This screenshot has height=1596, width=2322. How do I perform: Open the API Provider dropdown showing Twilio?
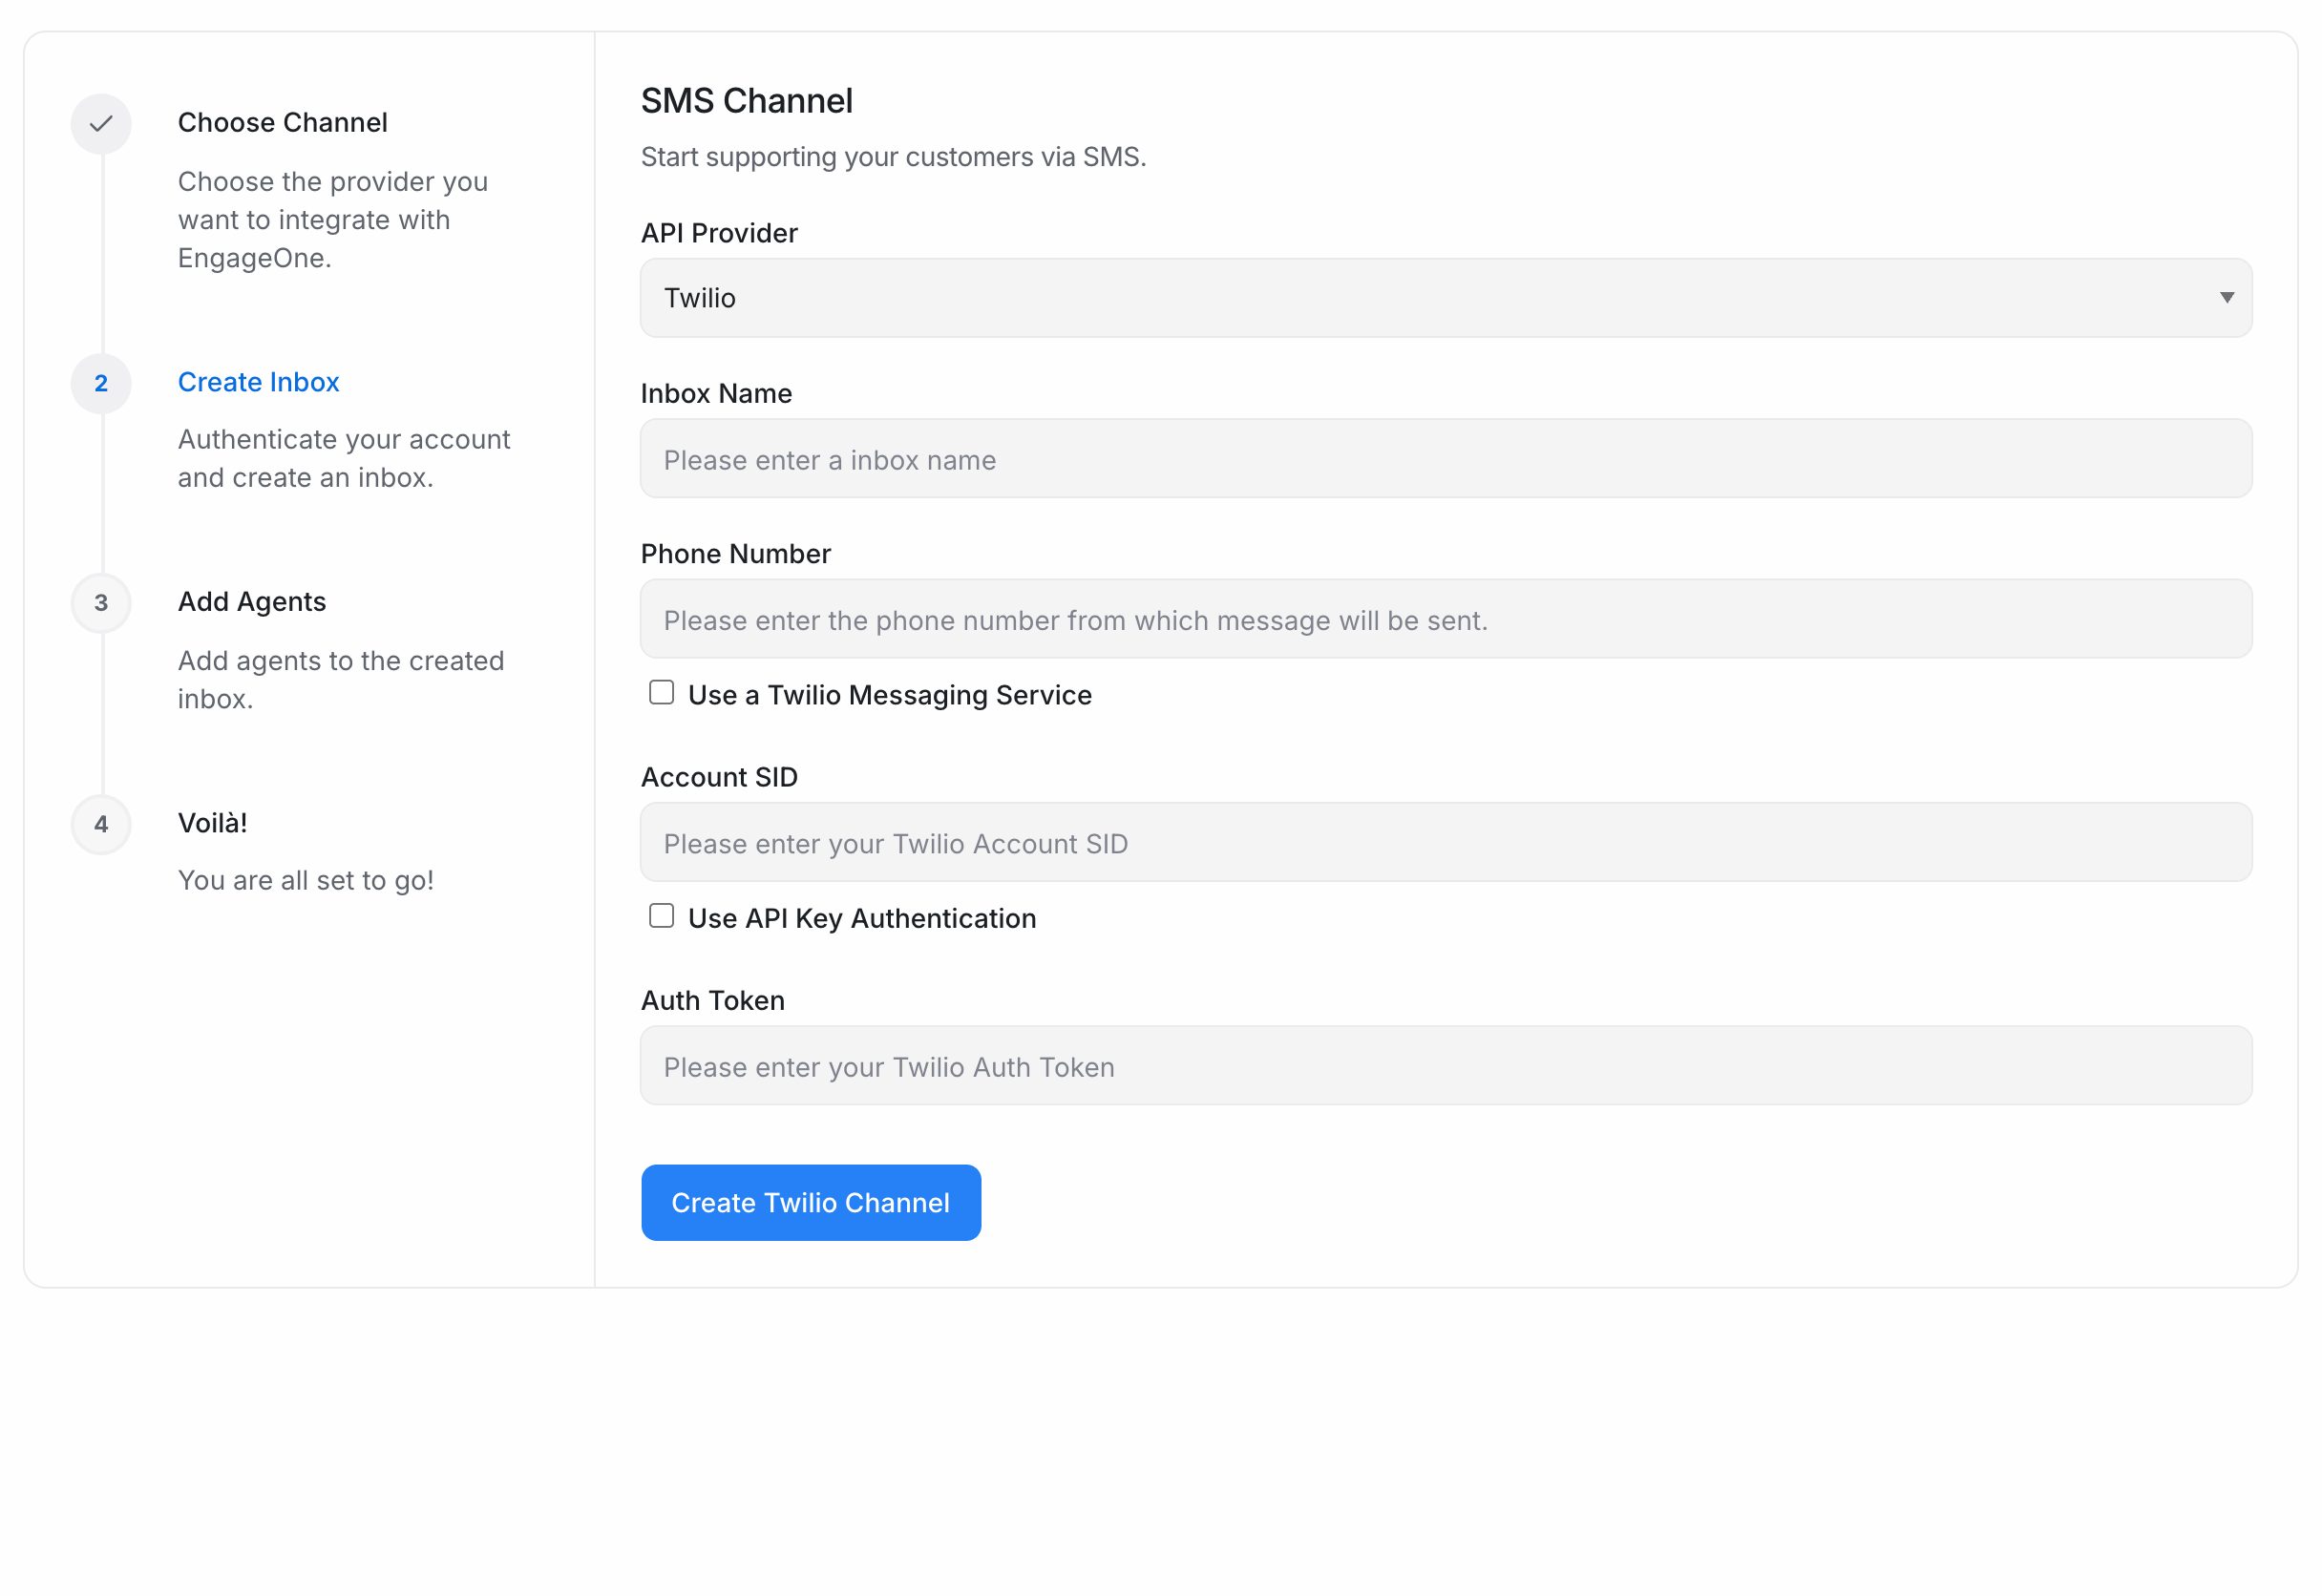(x=1445, y=298)
